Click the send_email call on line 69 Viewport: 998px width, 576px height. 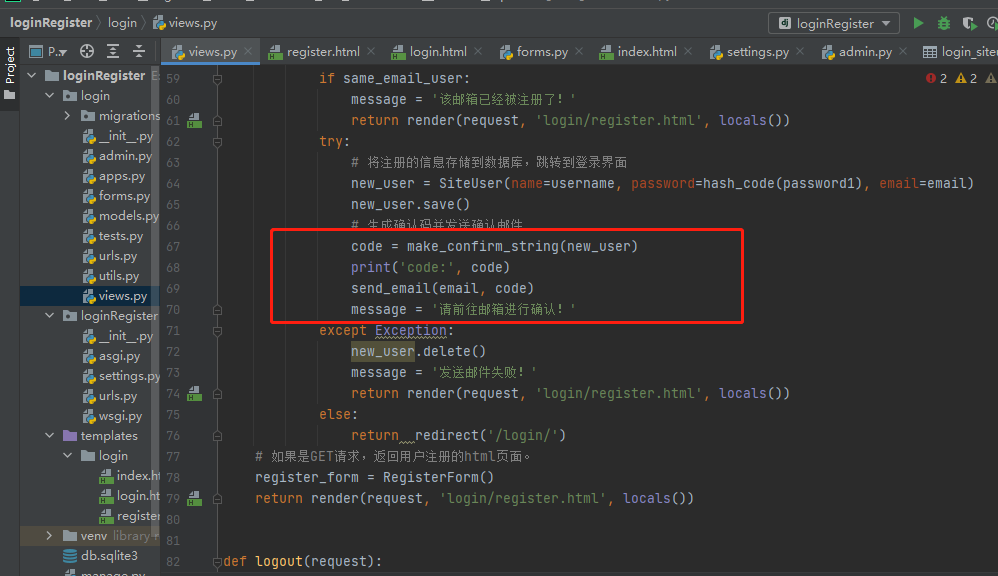pos(391,288)
